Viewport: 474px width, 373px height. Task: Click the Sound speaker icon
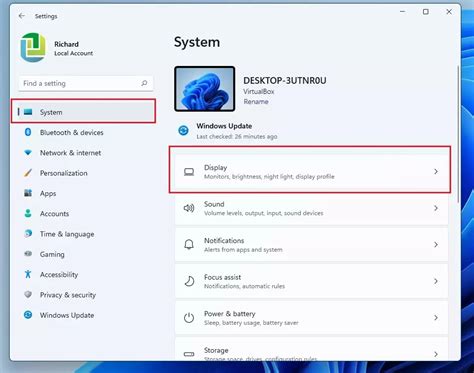189,208
